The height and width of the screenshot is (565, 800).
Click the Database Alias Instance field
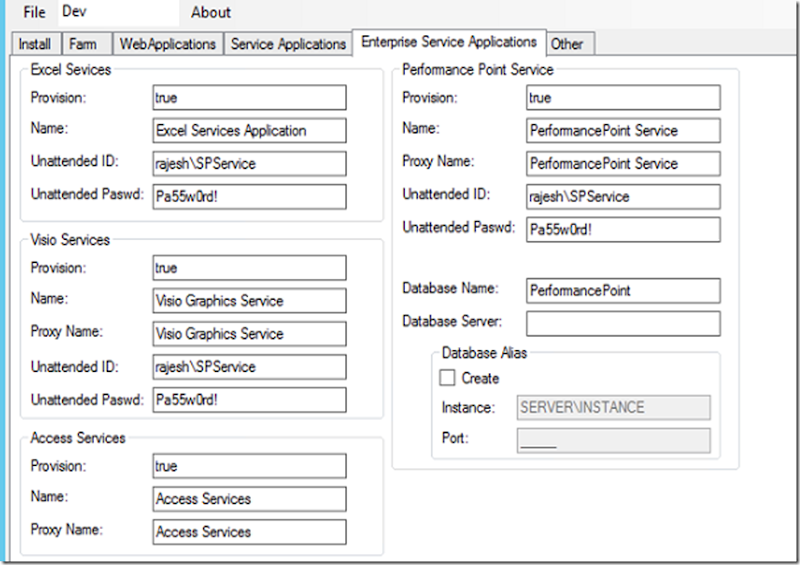tap(613, 407)
